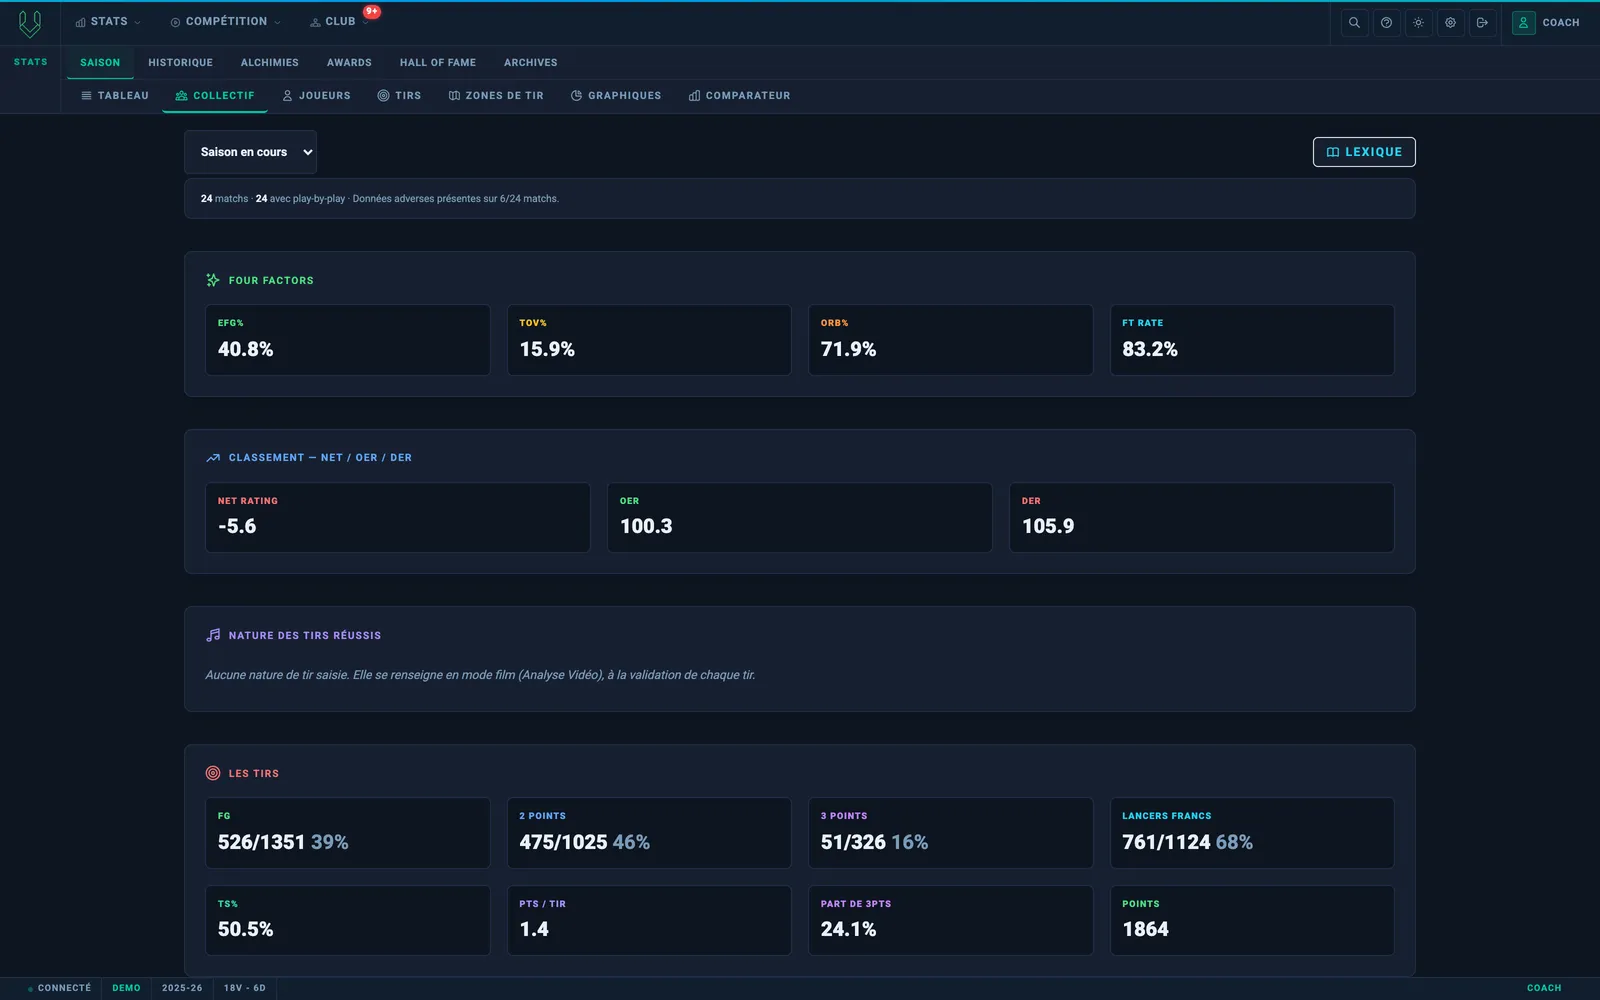Click the logout arrow icon
1600x1000 pixels.
click(1482, 22)
